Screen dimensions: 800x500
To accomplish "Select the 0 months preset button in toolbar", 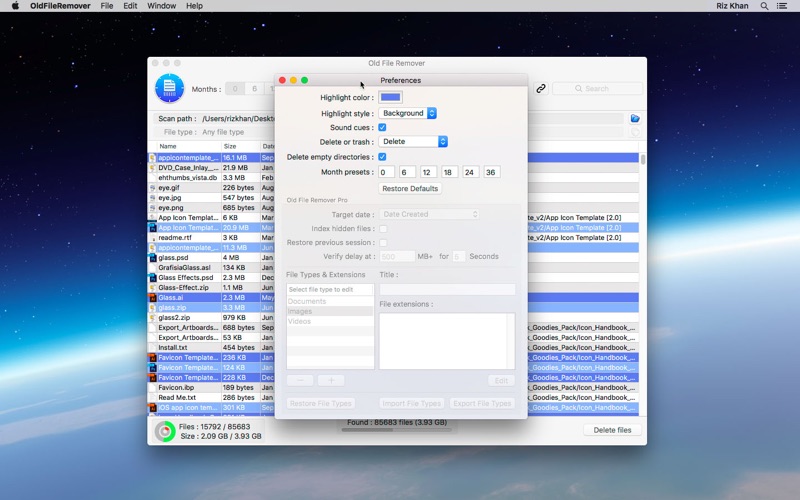I will pyautogui.click(x=235, y=89).
